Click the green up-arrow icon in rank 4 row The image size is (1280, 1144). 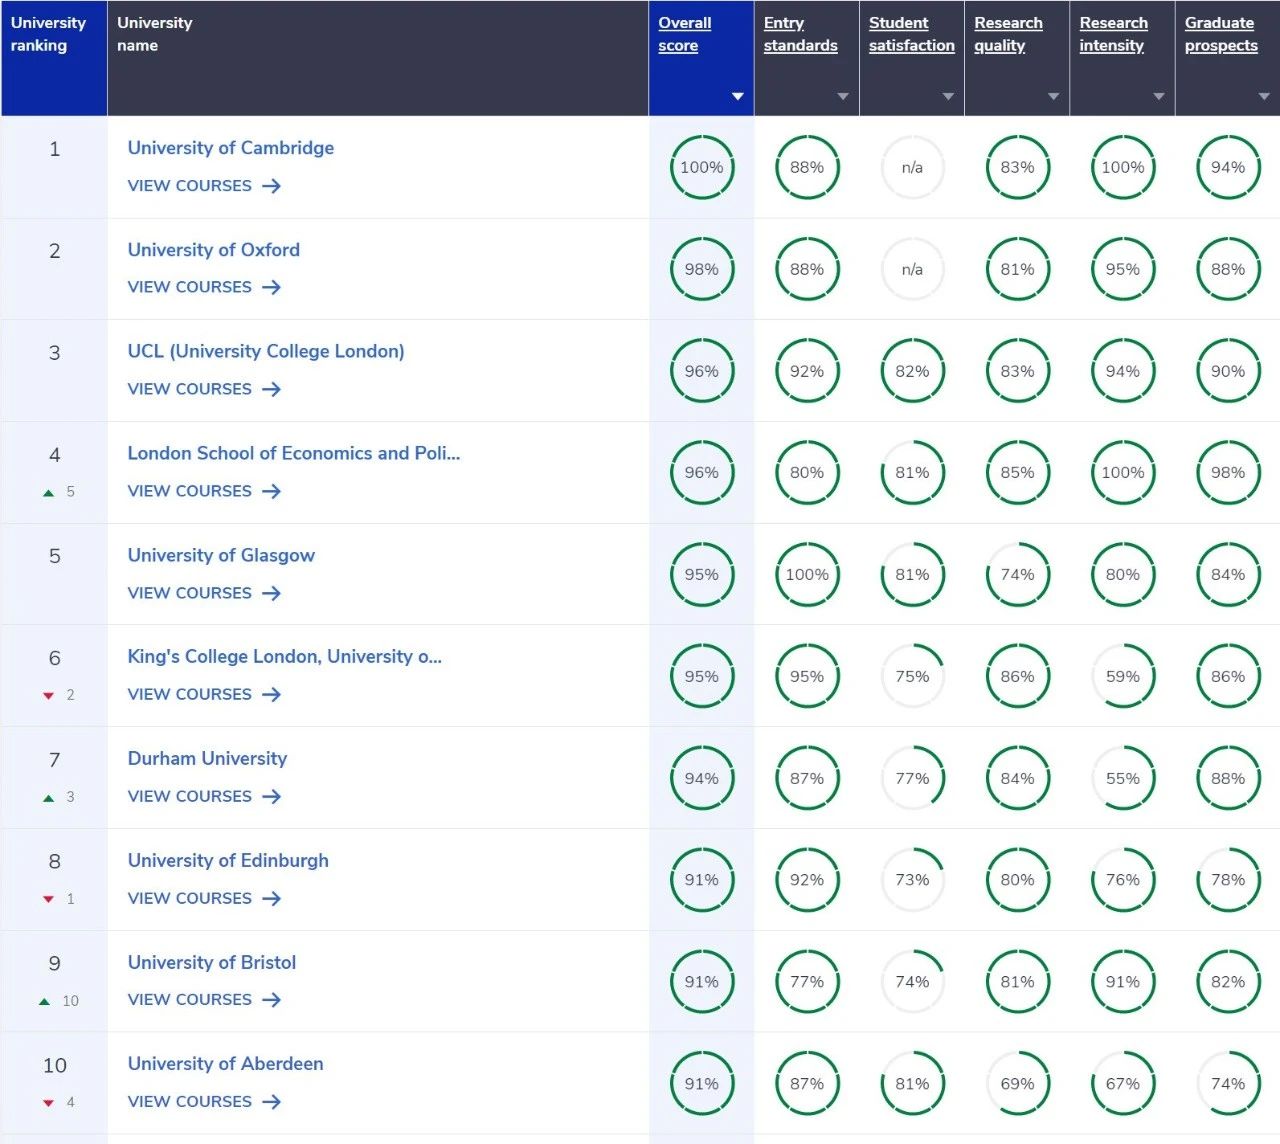pos(48,492)
